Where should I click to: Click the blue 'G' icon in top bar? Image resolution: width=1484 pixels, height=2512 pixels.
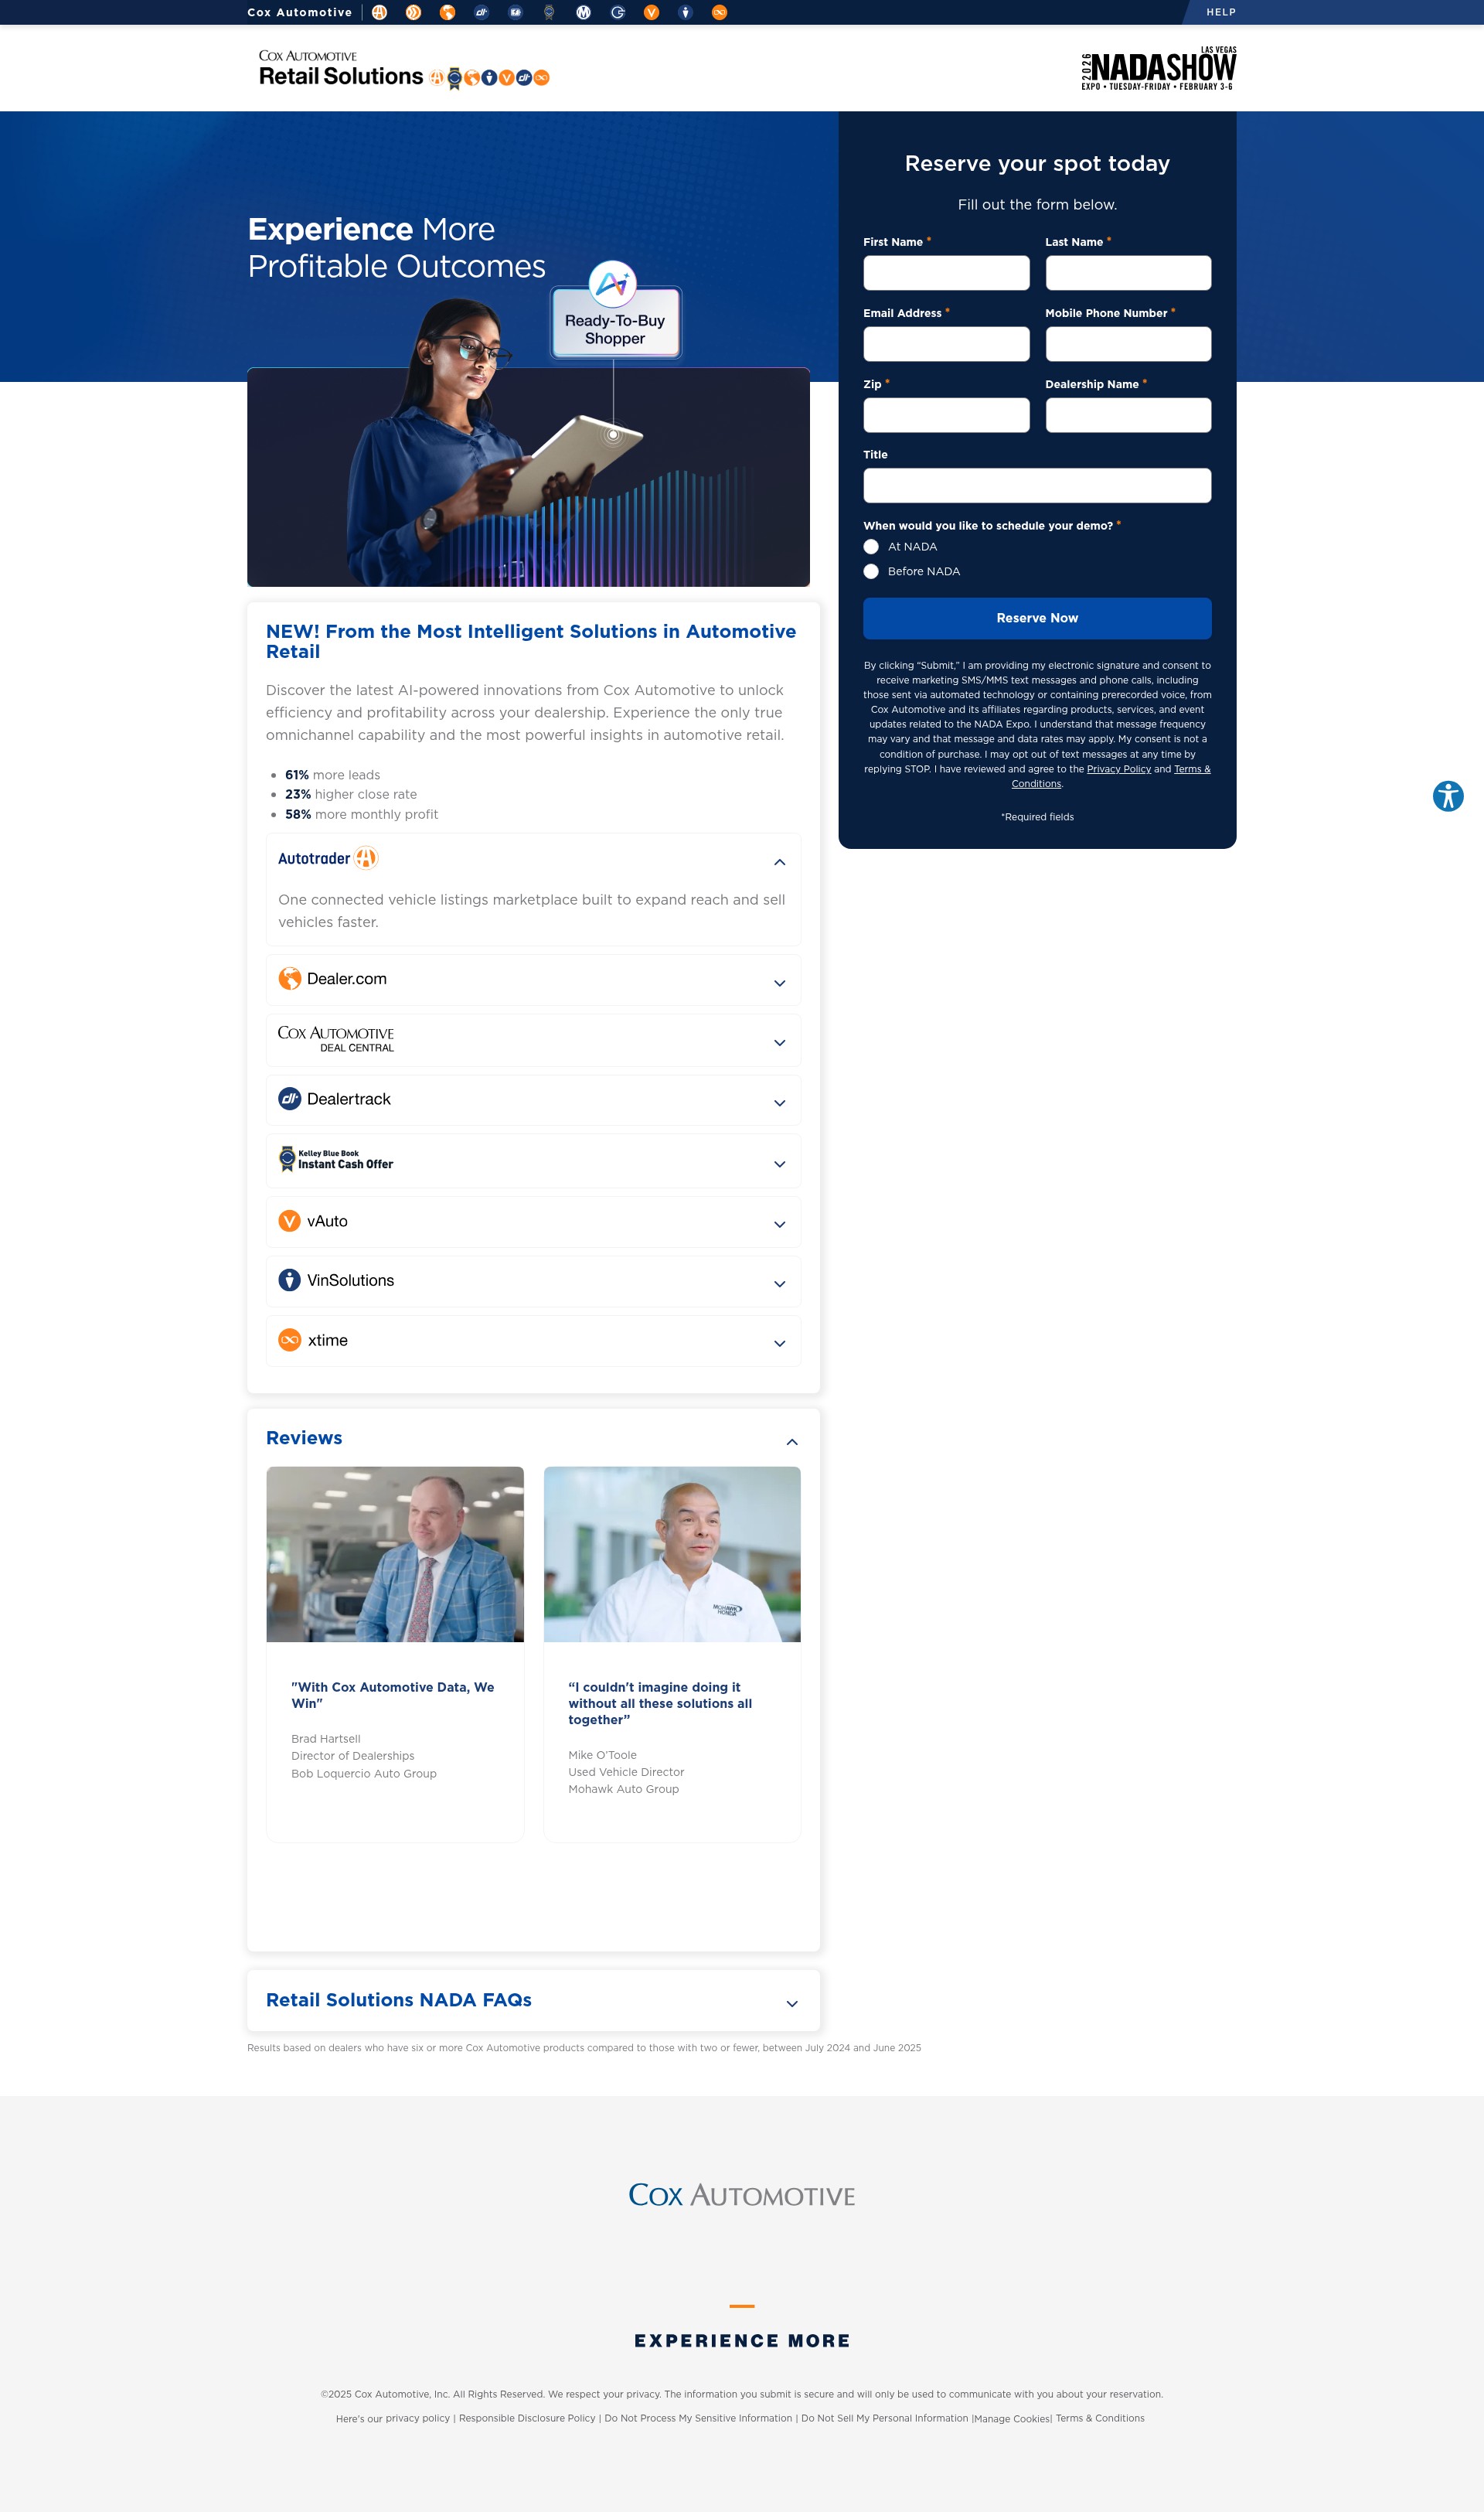617,12
